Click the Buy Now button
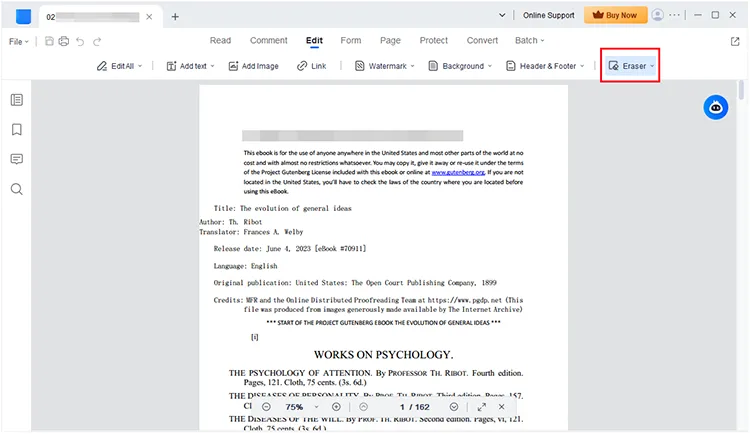Viewport: 750px width, 434px height. point(615,15)
